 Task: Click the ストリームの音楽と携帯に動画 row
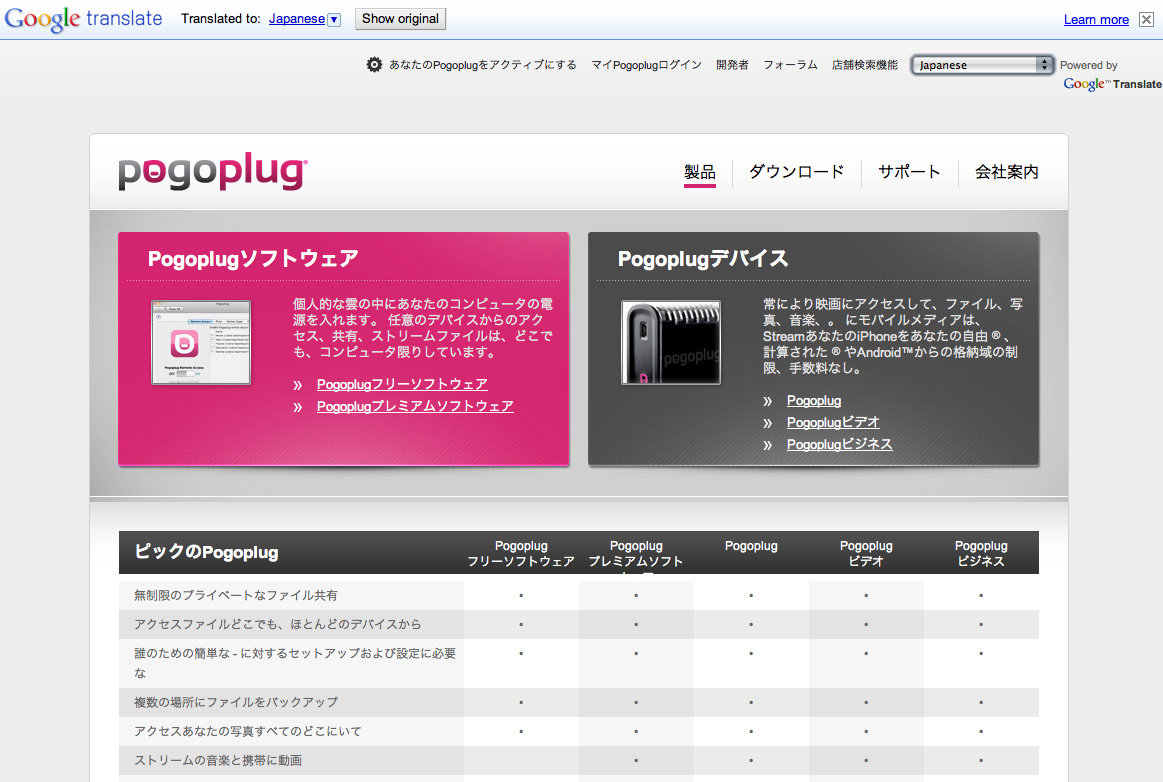579,760
